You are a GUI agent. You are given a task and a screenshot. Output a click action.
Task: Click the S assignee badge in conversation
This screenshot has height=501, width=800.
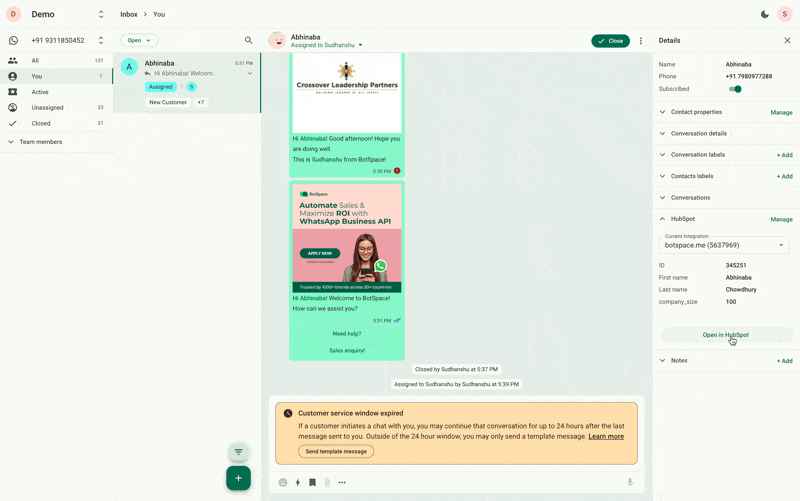pos(191,87)
